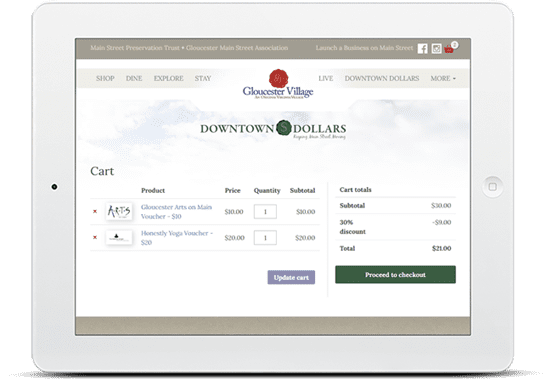Click Proceed to checkout button
The image size is (552, 380).
(x=395, y=275)
